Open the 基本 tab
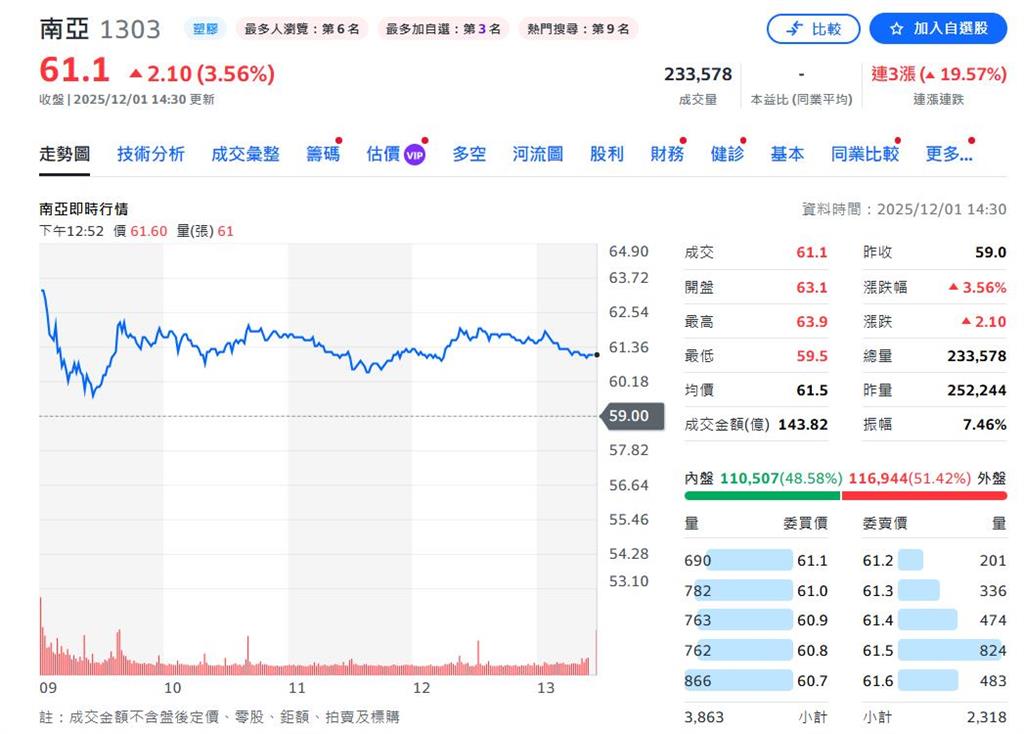This screenshot has height=734, width=1024. pyautogui.click(x=787, y=154)
